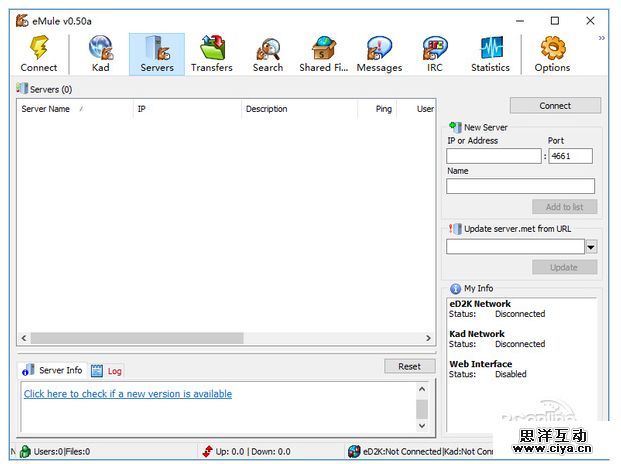Click the Port number field
The height and width of the screenshot is (464, 621).
pos(571,156)
